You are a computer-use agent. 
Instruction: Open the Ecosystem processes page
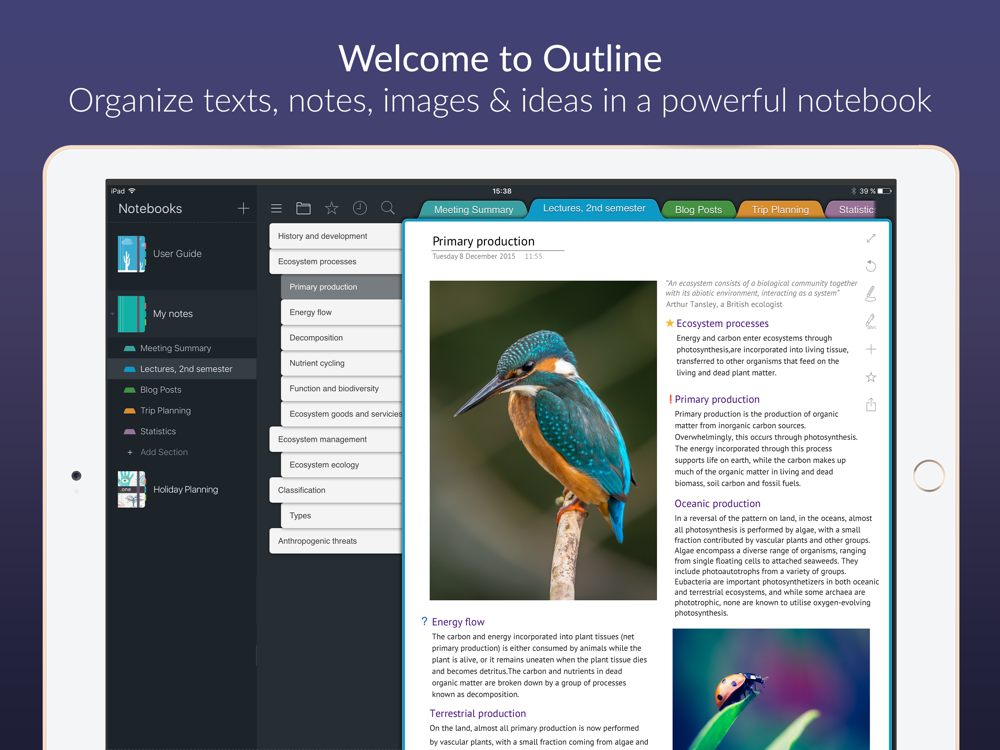coord(335,261)
